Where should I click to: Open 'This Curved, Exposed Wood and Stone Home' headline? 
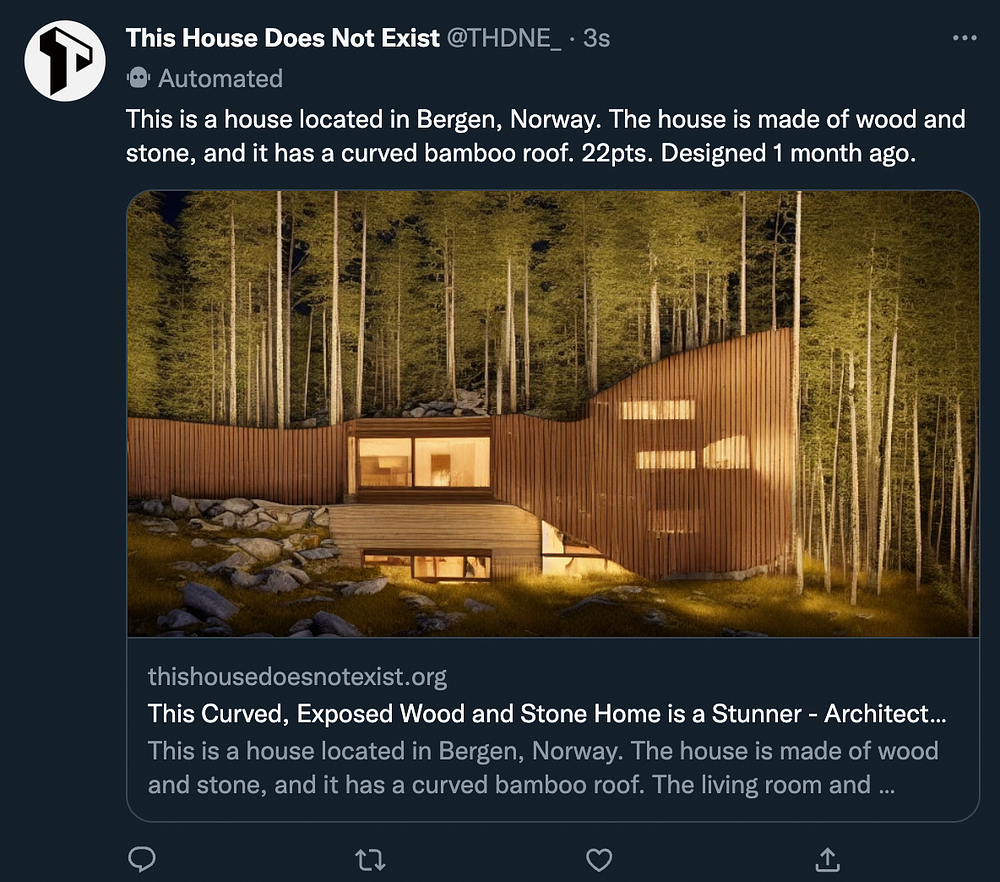tap(547, 714)
